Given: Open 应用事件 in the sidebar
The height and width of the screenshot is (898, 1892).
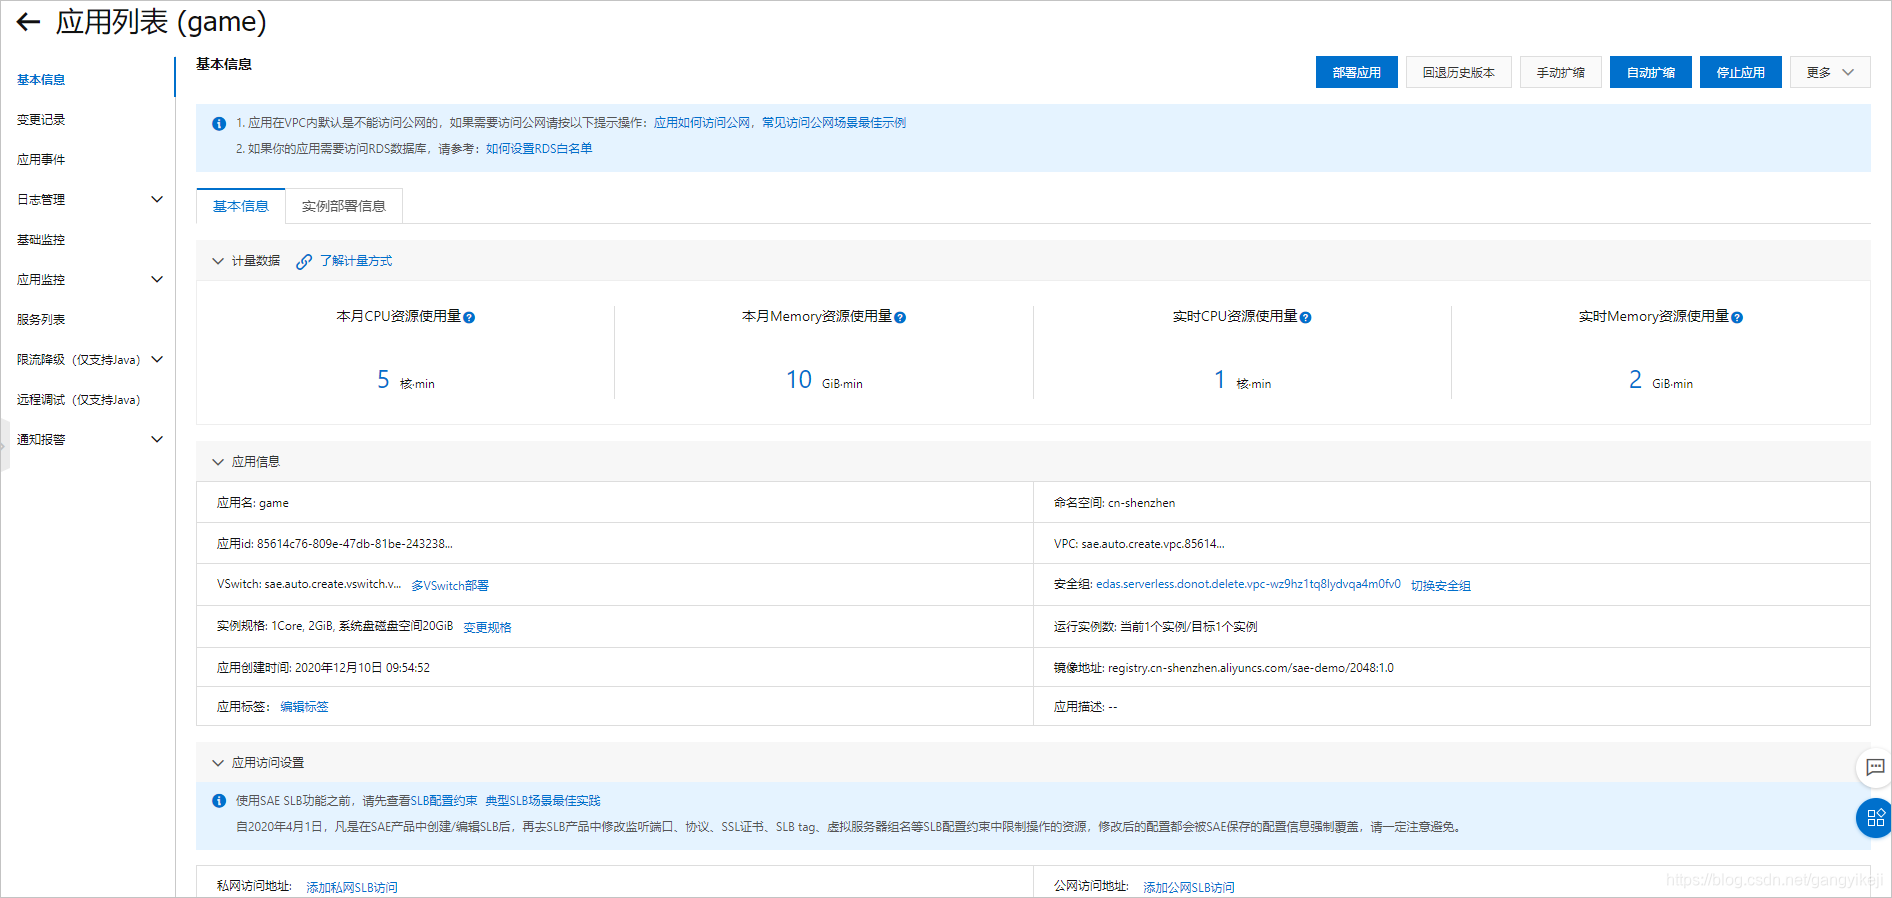Looking at the screenshot, I should tap(41, 160).
